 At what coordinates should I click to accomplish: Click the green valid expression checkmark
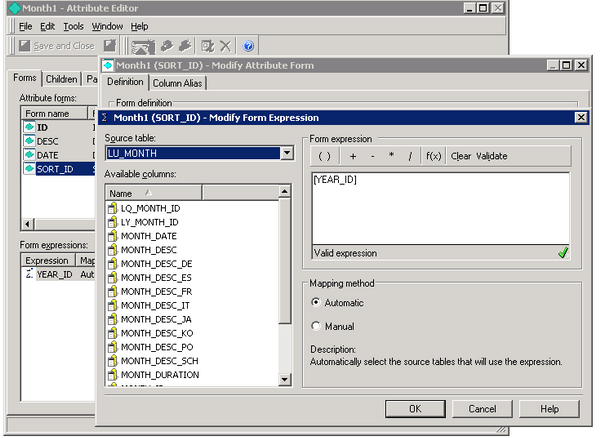[x=563, y=252]
